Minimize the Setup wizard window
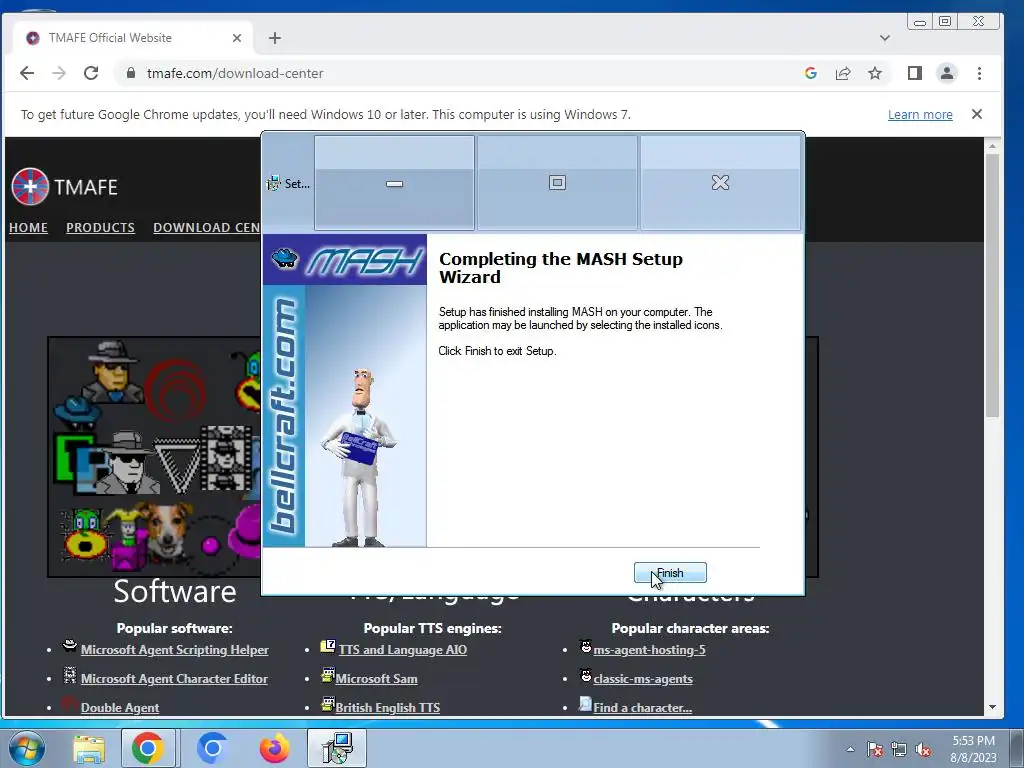This screenshot has width=1024, height=768. click(x=394, y=183)
